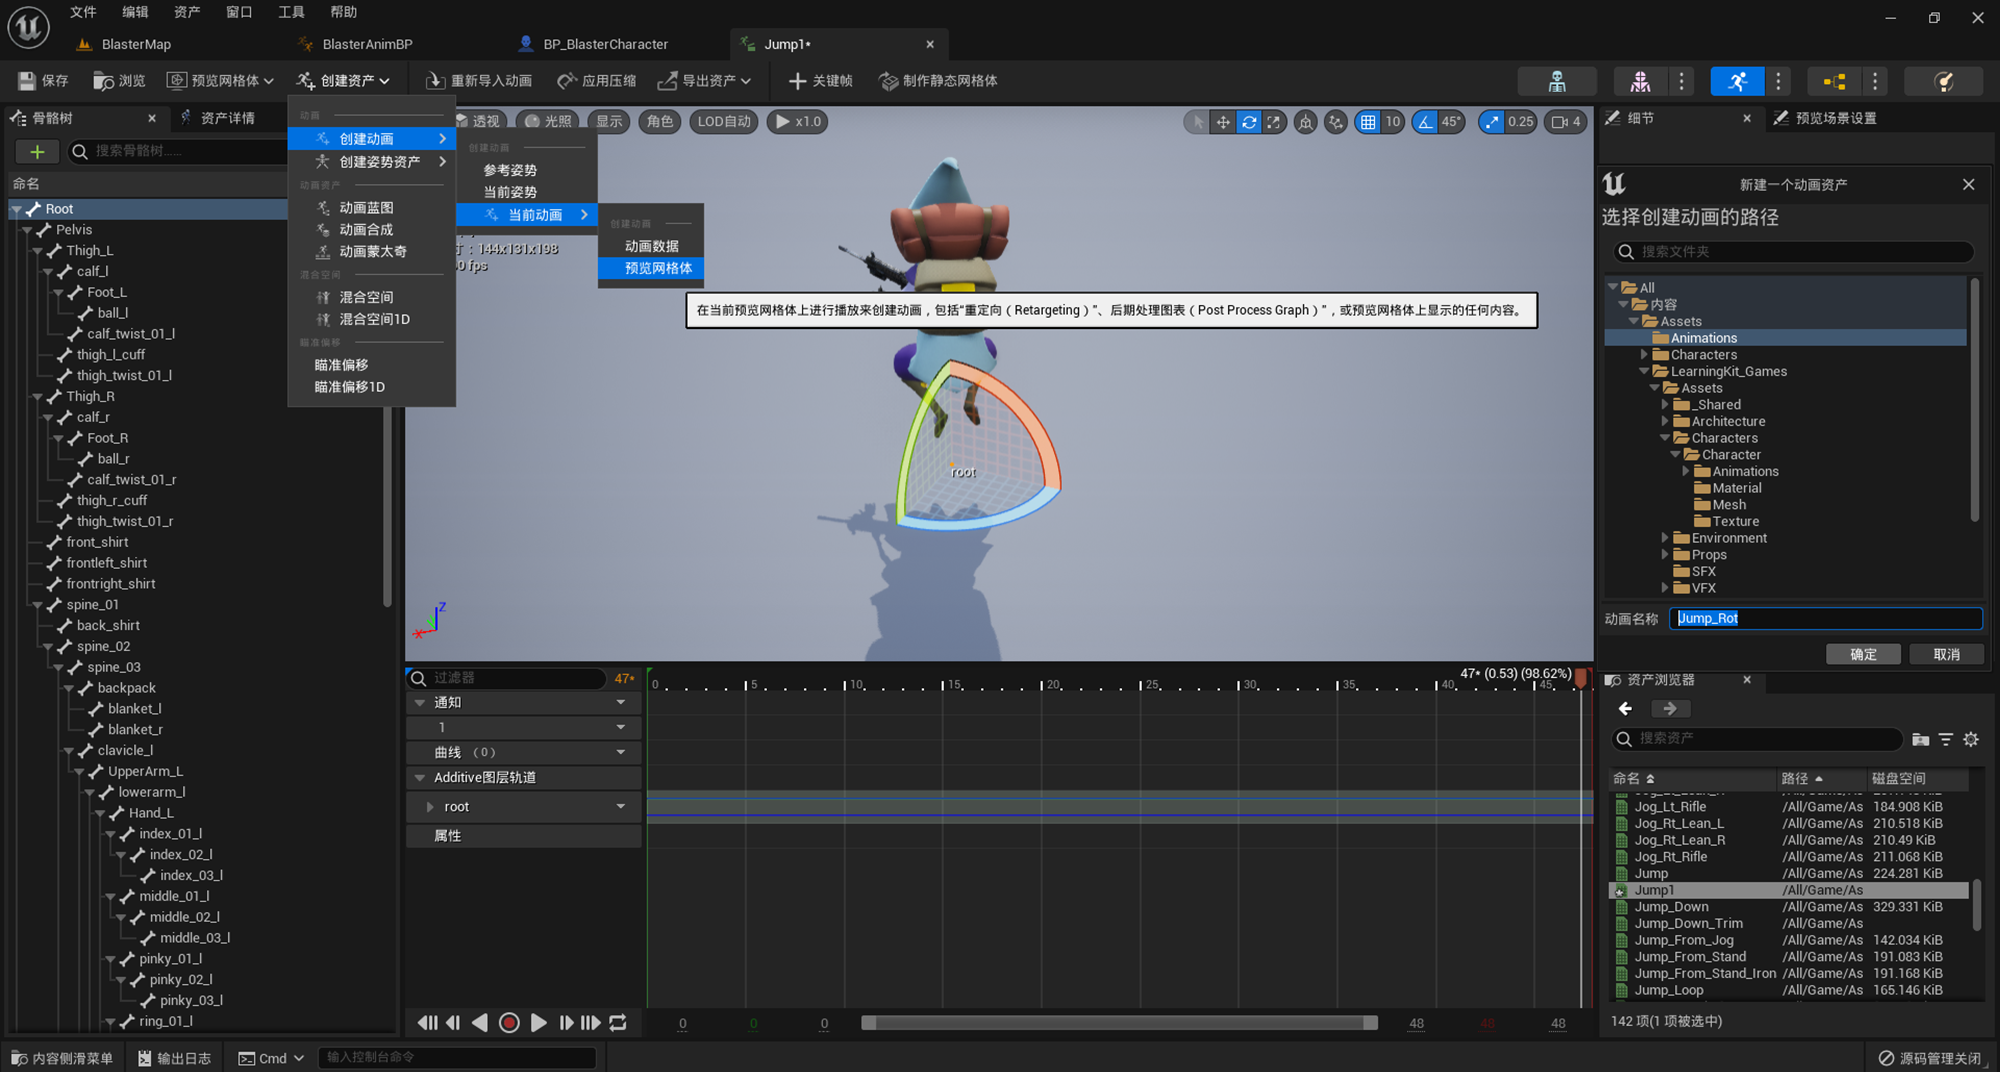Toggle scale snapping

(1491, 122)
